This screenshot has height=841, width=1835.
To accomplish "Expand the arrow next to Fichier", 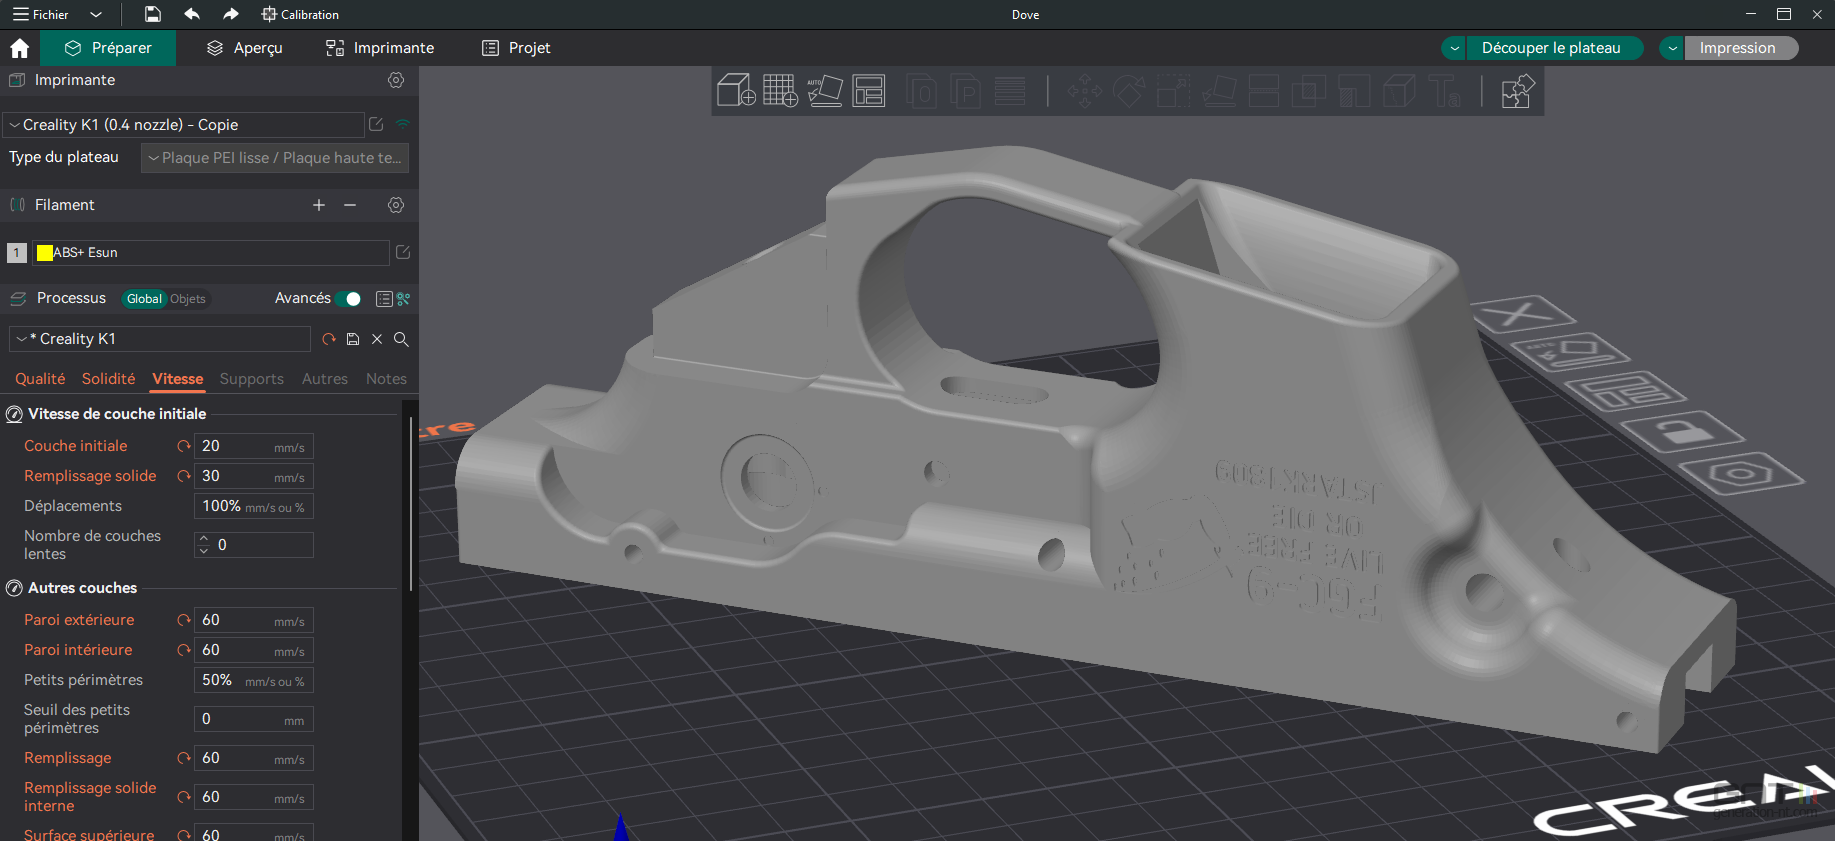I will point(96,14).
